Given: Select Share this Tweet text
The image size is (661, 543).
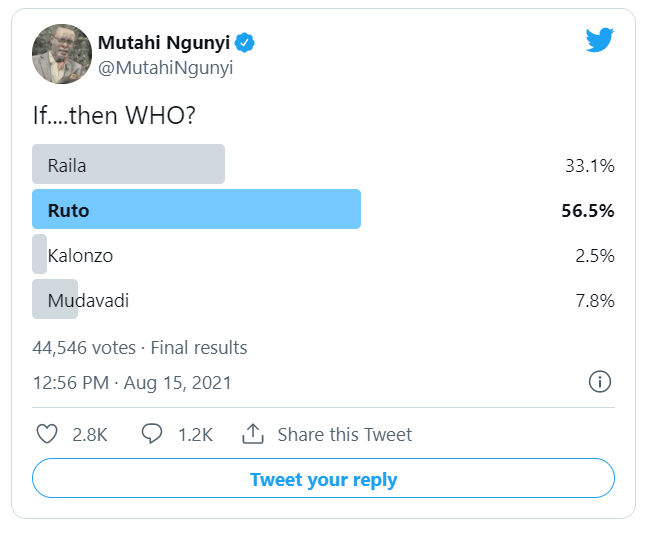Looking at the screenshot, I should pos(344,435).
